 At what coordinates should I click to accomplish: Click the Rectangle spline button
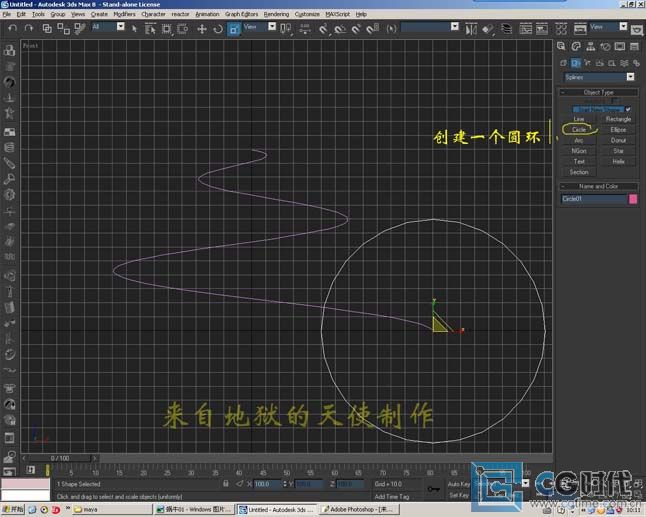pyautogui.click(x=618, y=119)
